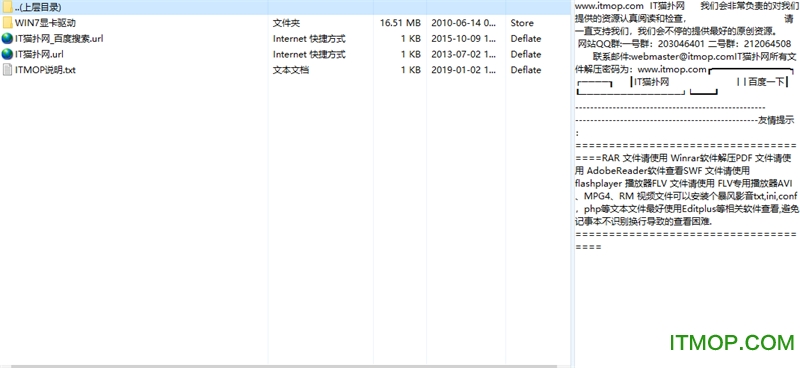Click the www.itmop.com text in comment panel
800x368 pixels.
click(609, 6)
